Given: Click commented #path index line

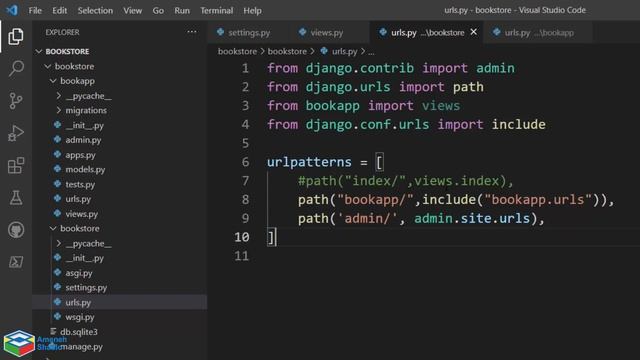Looking at the screenshot, I should pyautogui.click(x=405, y=181).
